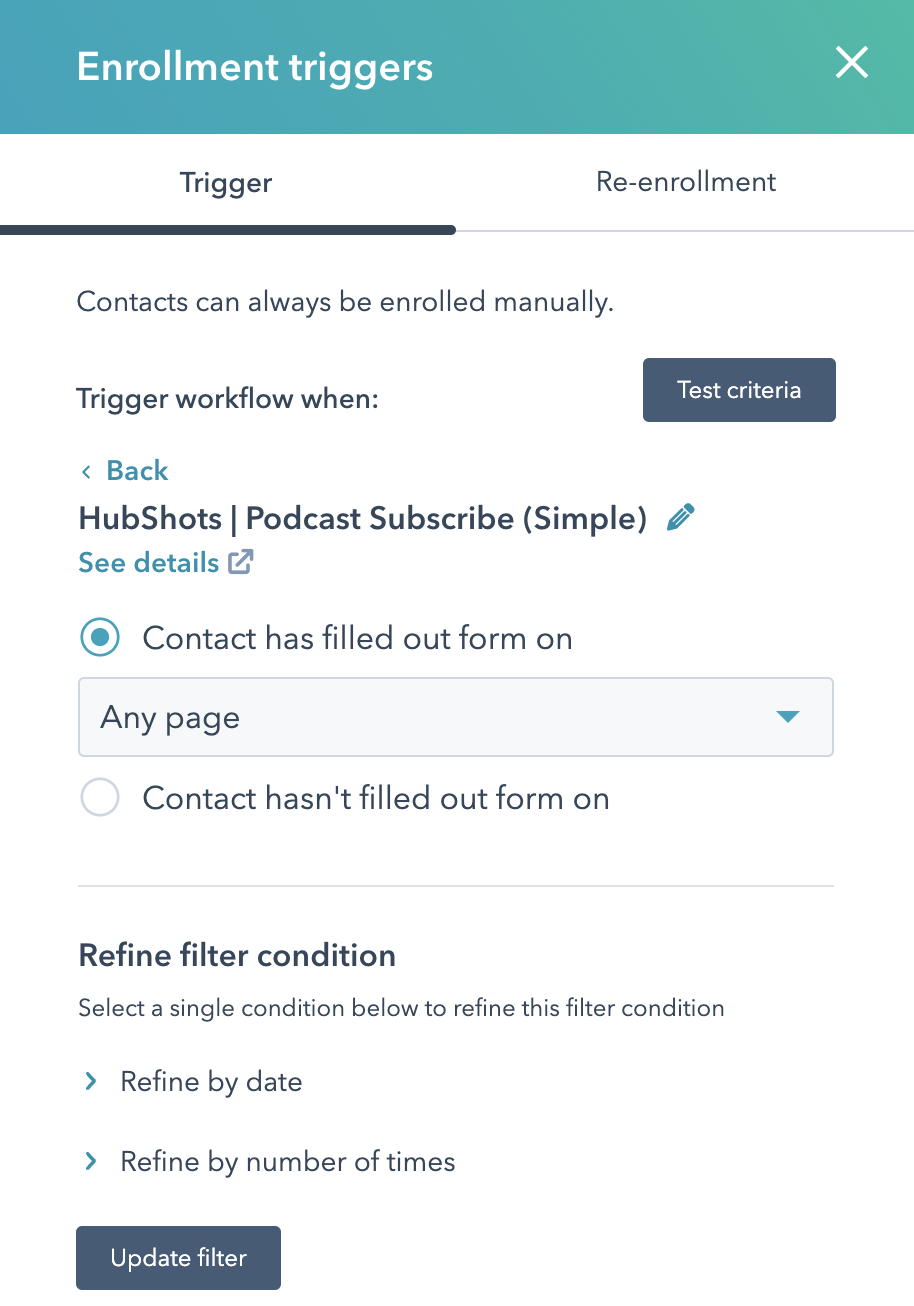914x1306 pixels.
Task: Open the Any page dropdown
Action: [455, 717]
